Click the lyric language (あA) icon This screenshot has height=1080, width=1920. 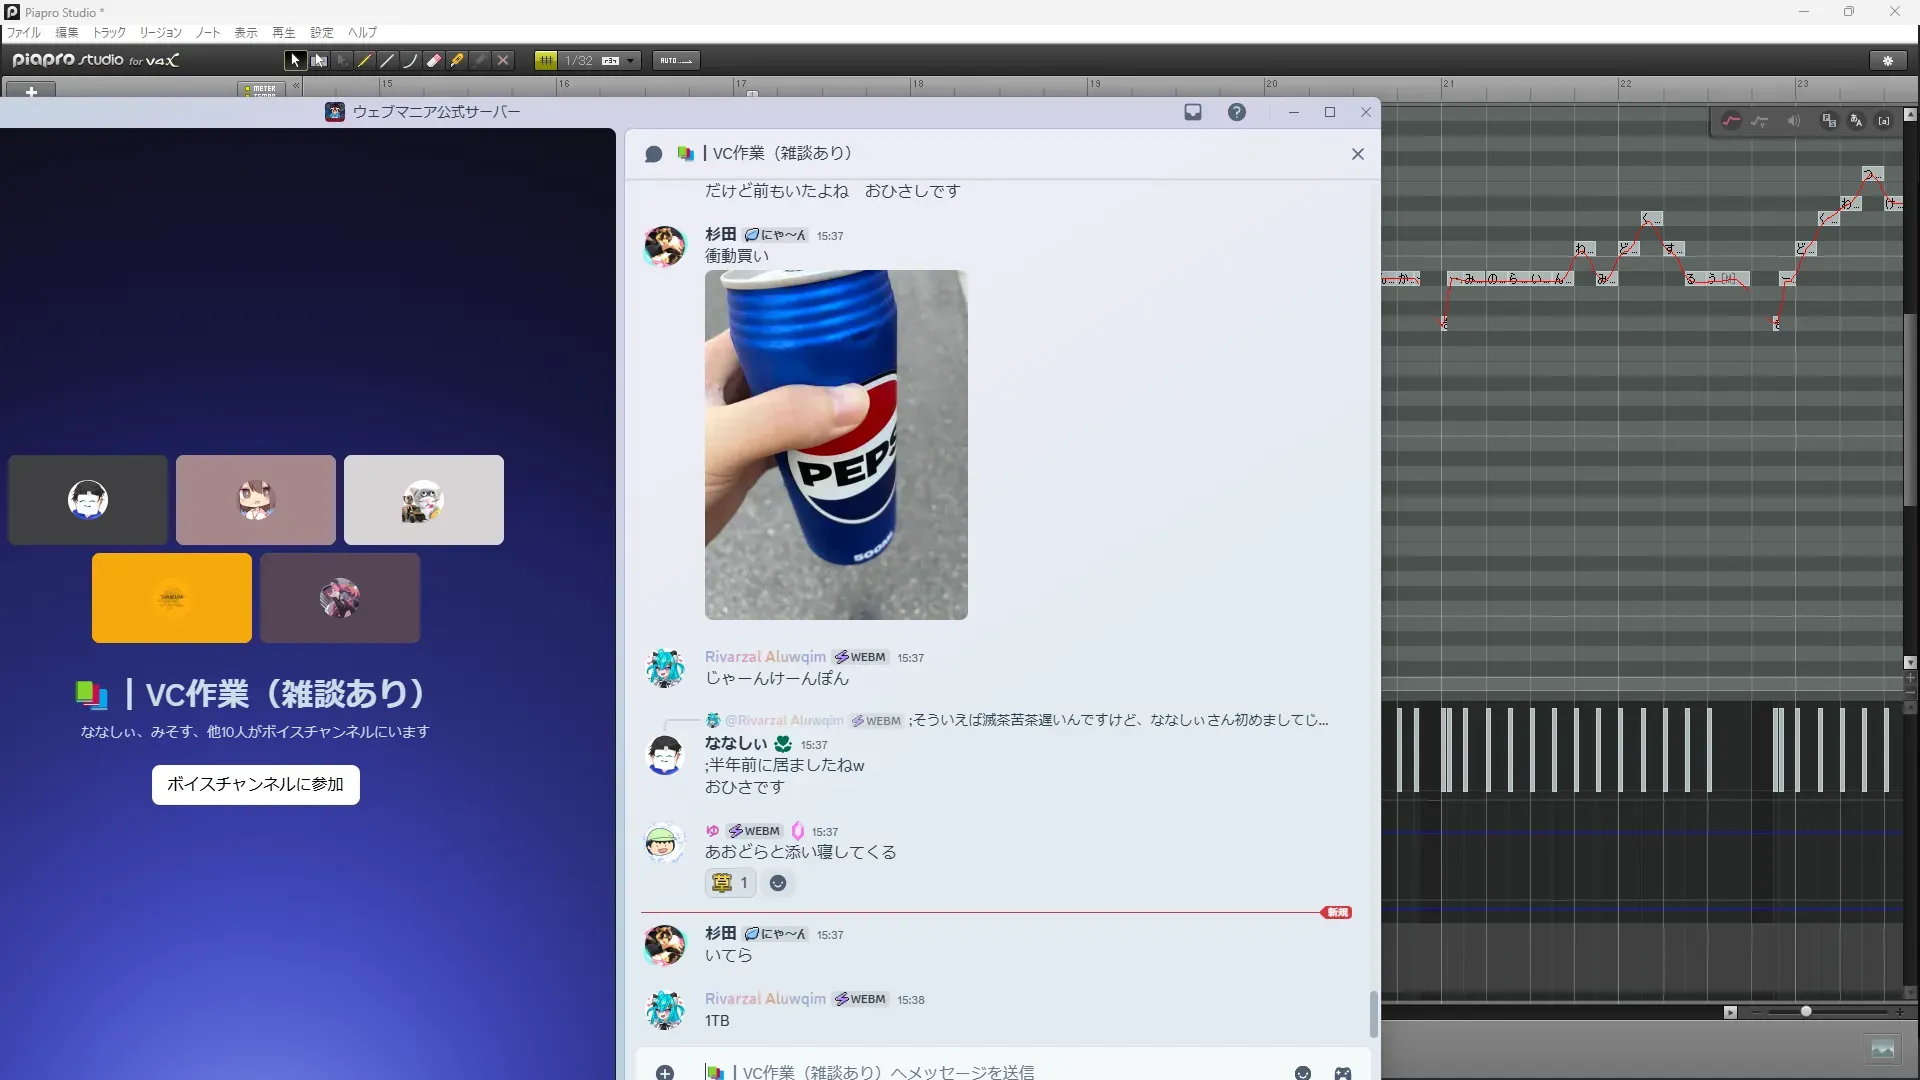click(x=1856, y=121)
